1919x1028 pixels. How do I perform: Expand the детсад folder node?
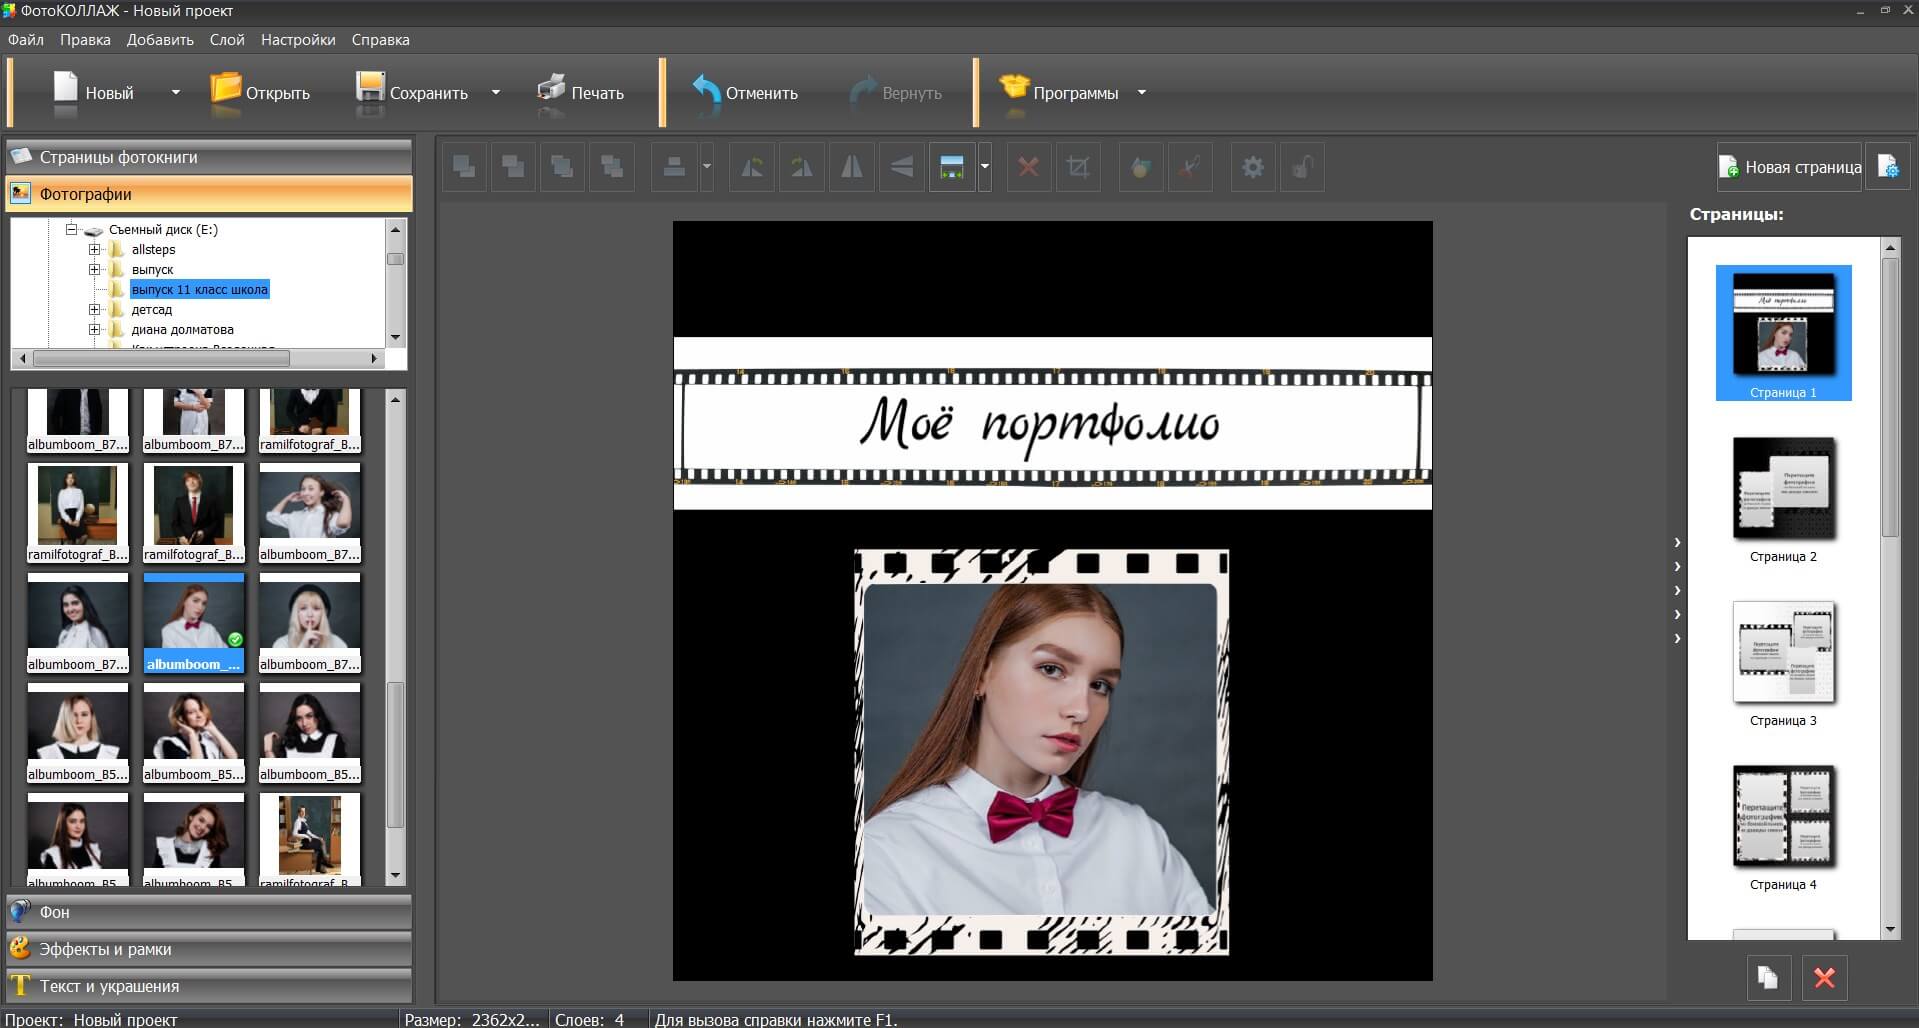click(x=95, y=309)
